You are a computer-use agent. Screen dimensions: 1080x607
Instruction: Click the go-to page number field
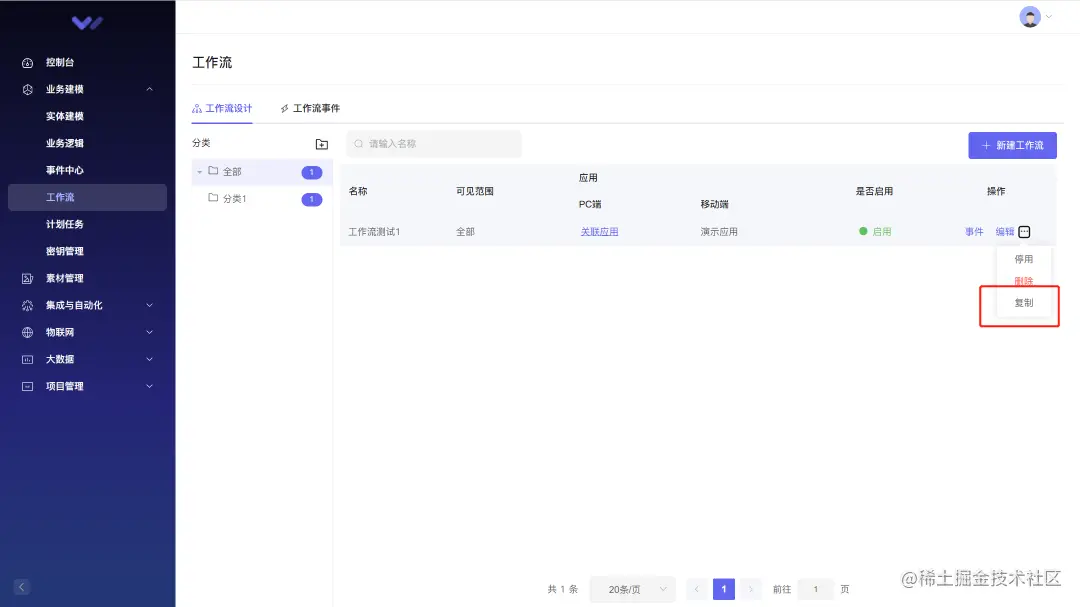tap(816, 589)
